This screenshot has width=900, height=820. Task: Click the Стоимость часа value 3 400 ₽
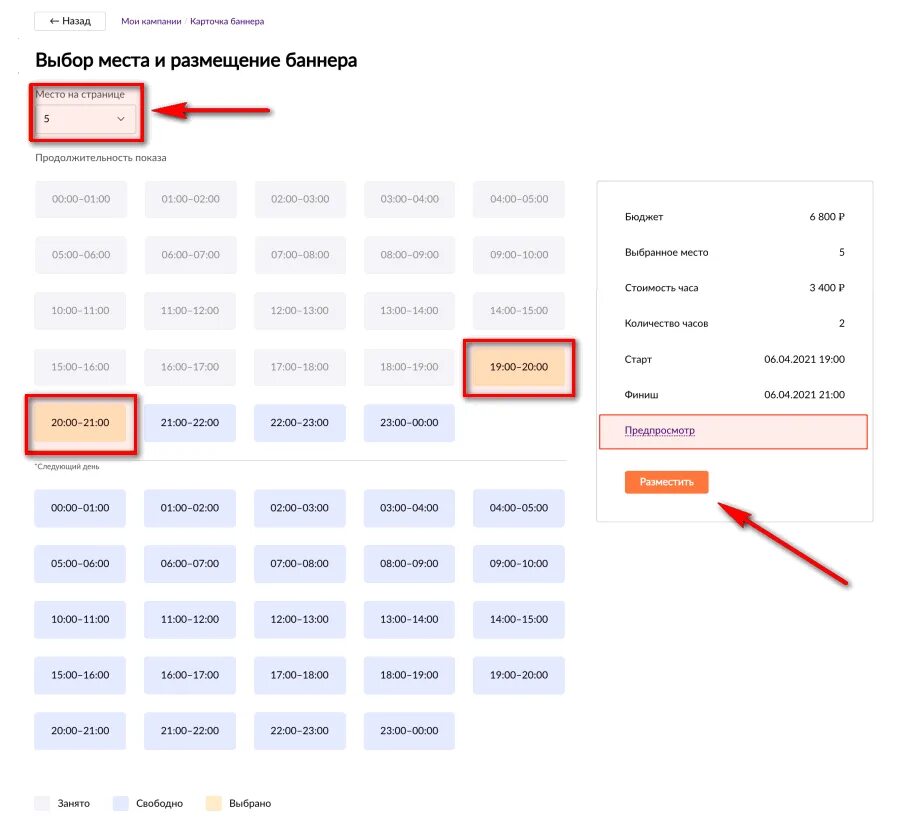[x=827, y=287]
